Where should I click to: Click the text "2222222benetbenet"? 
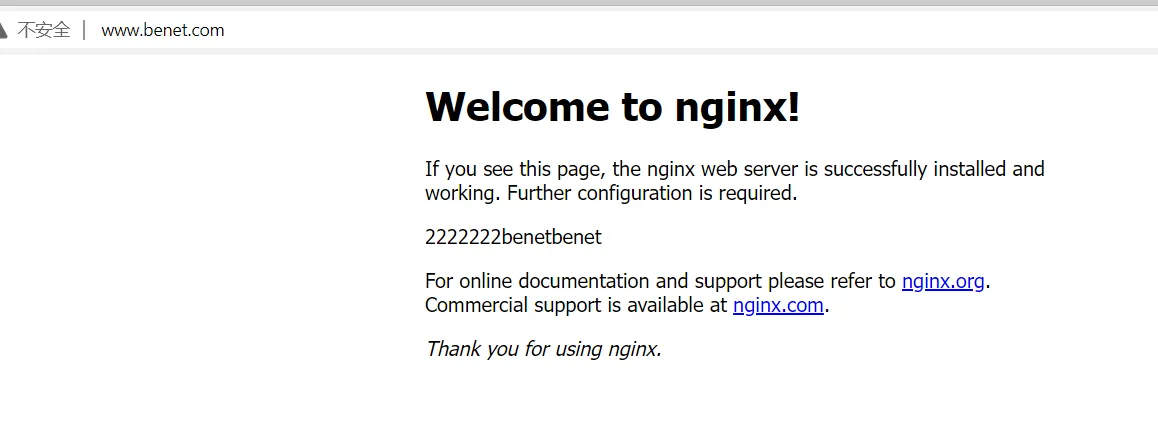pos(513,237)
